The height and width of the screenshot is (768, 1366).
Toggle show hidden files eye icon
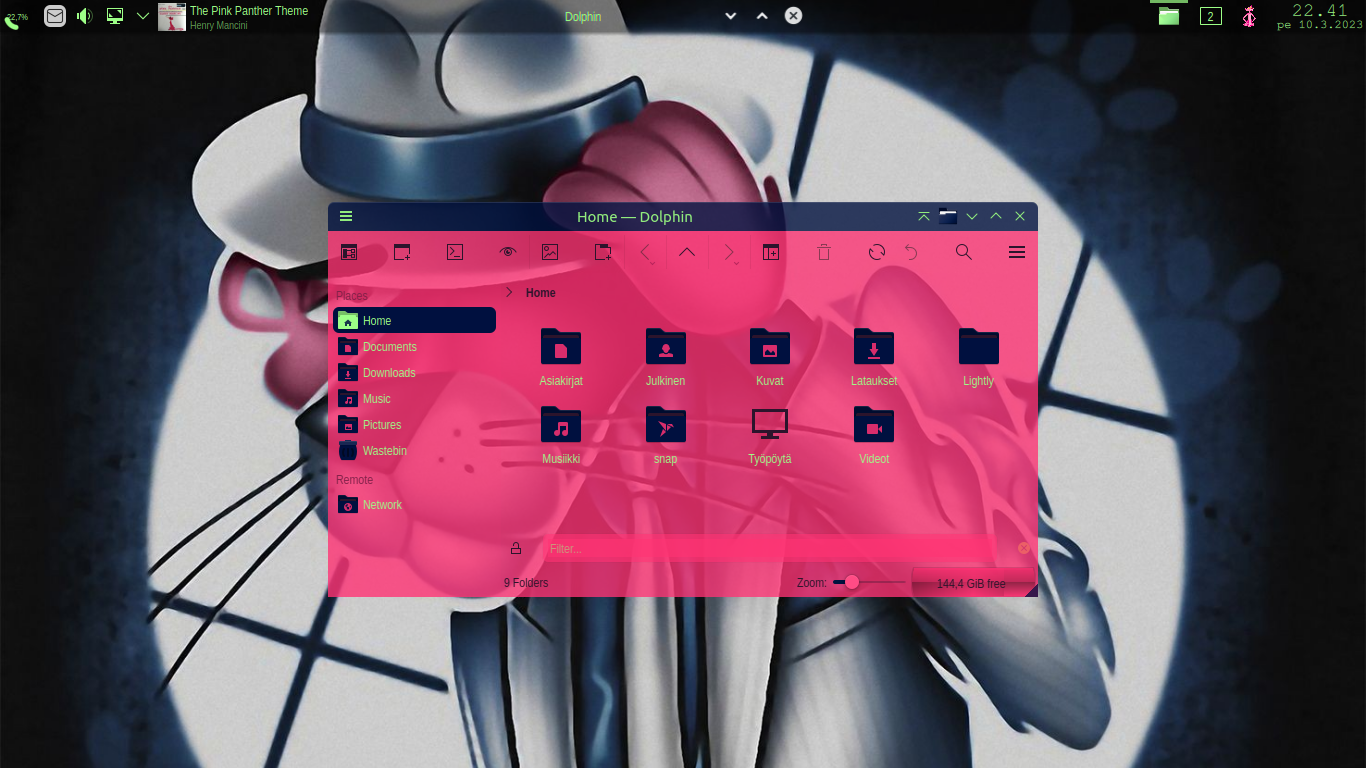pyautogui.click(x=507, y=252)
